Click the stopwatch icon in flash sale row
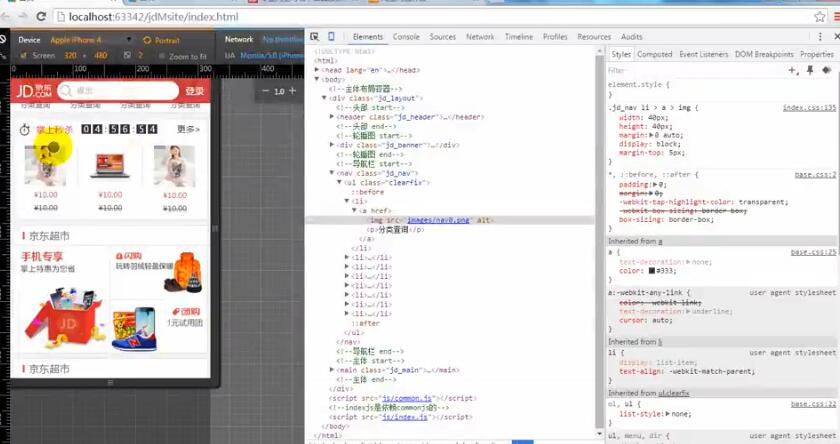This screenshot has height=444, width=840. (25, 130)
